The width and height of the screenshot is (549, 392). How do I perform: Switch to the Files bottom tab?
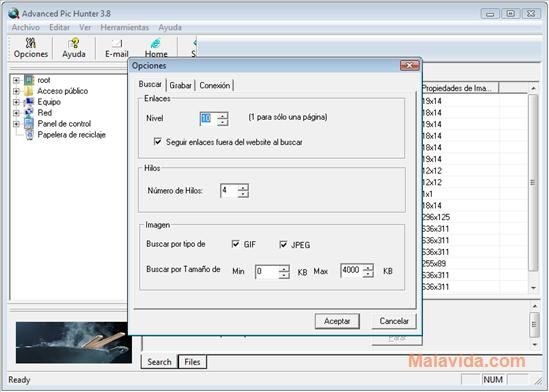(x=192, y=362)
